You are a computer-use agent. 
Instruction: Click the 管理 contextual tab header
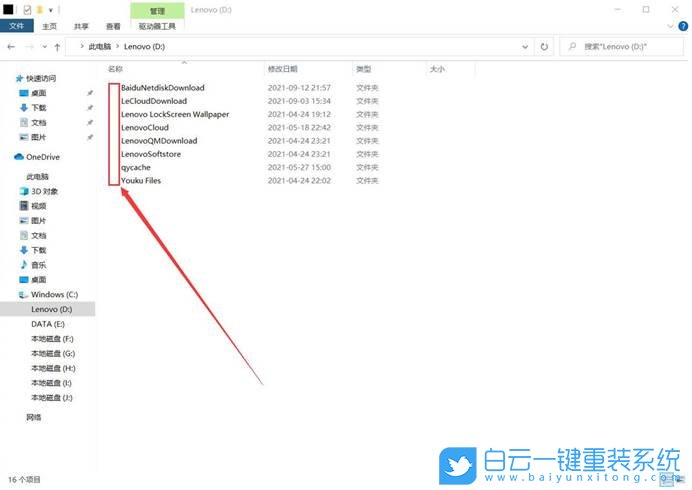click(x=157, y=11)
